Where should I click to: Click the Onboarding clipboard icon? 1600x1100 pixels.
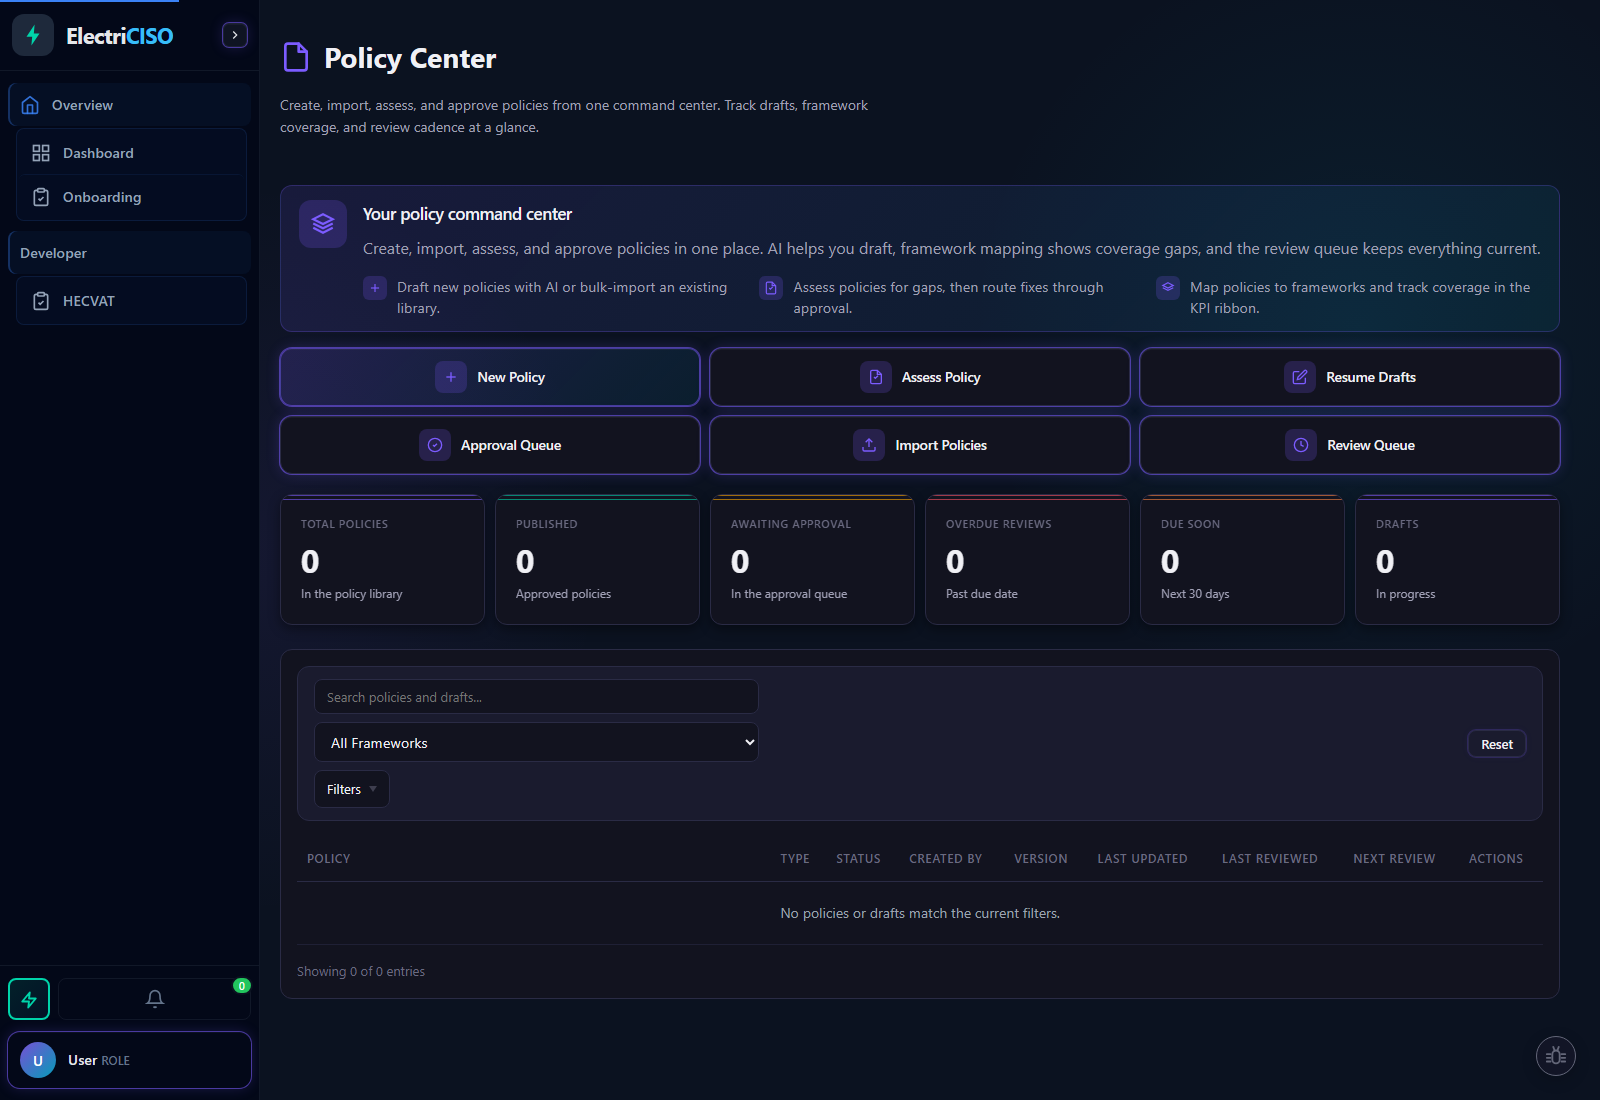(41, 197)
